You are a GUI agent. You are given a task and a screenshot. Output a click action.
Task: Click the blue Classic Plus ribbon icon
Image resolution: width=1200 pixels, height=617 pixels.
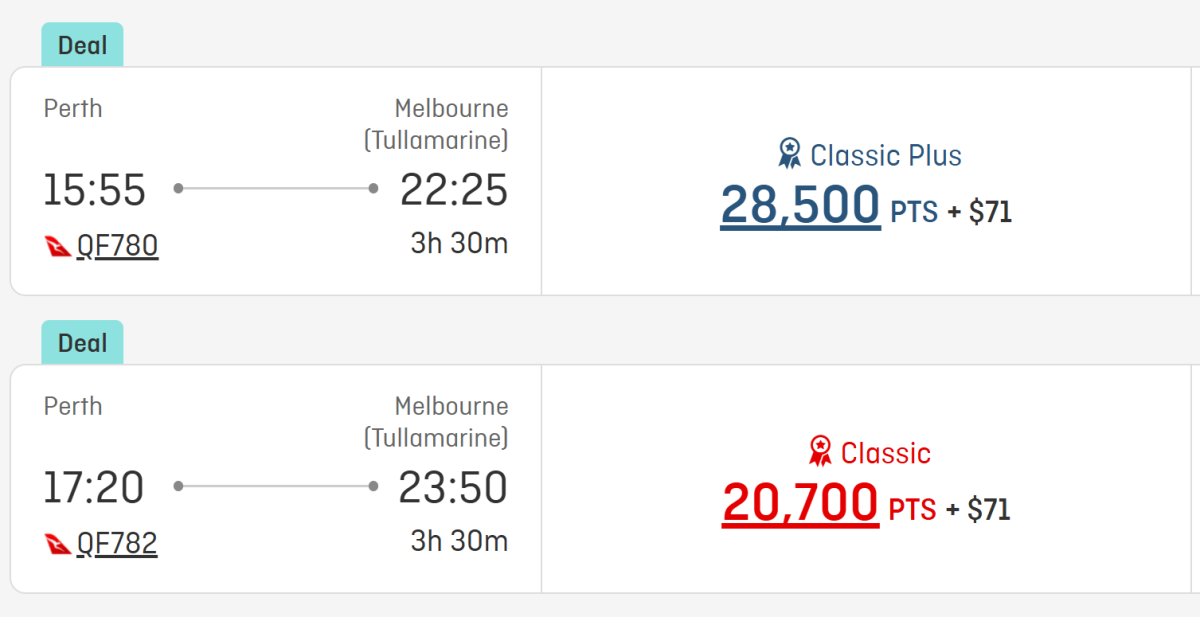click(790, 154)
